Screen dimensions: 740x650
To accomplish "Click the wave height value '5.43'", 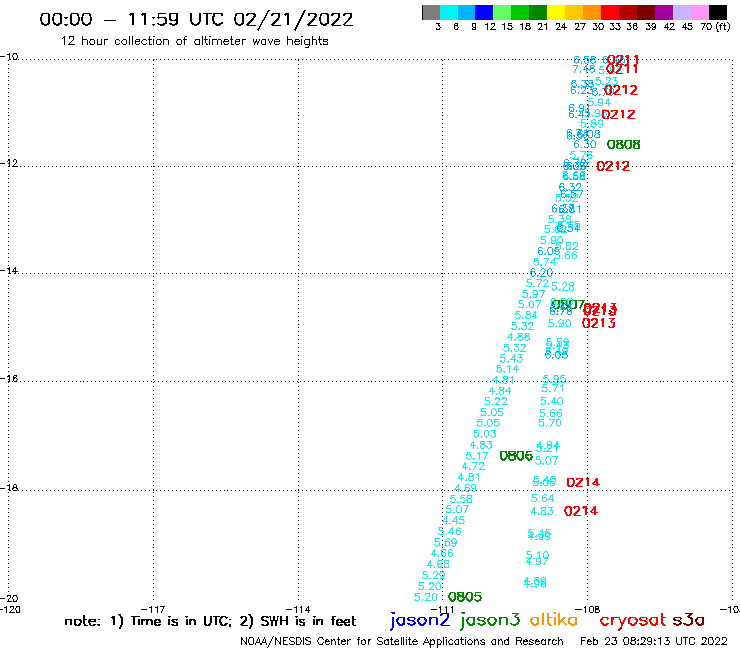I will tap(511, 359).
